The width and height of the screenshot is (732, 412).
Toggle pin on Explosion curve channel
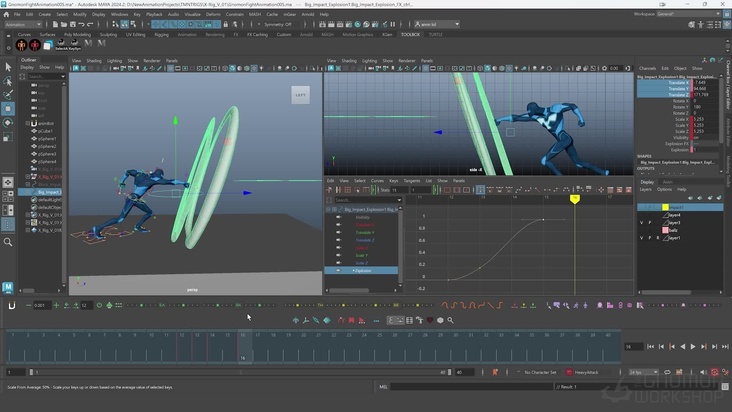click(x=338, y=271)
